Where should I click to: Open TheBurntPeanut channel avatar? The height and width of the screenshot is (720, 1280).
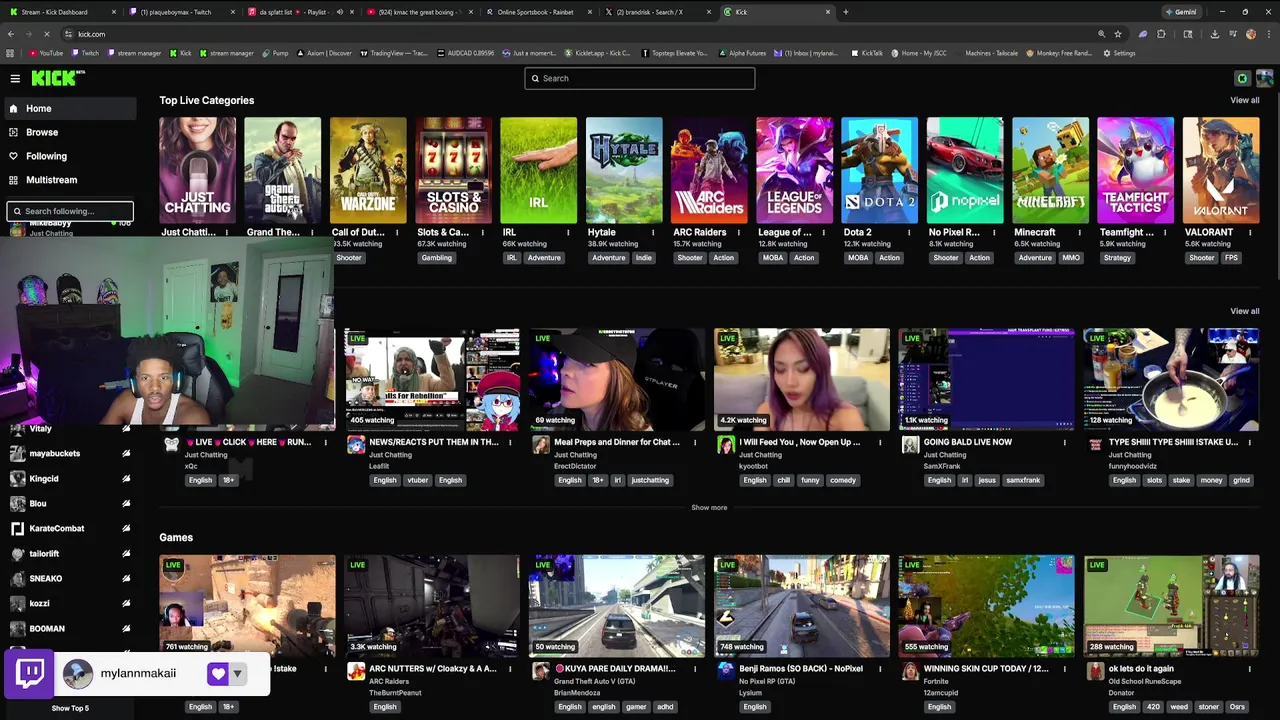pyautogui.click(x=355, y=672)
